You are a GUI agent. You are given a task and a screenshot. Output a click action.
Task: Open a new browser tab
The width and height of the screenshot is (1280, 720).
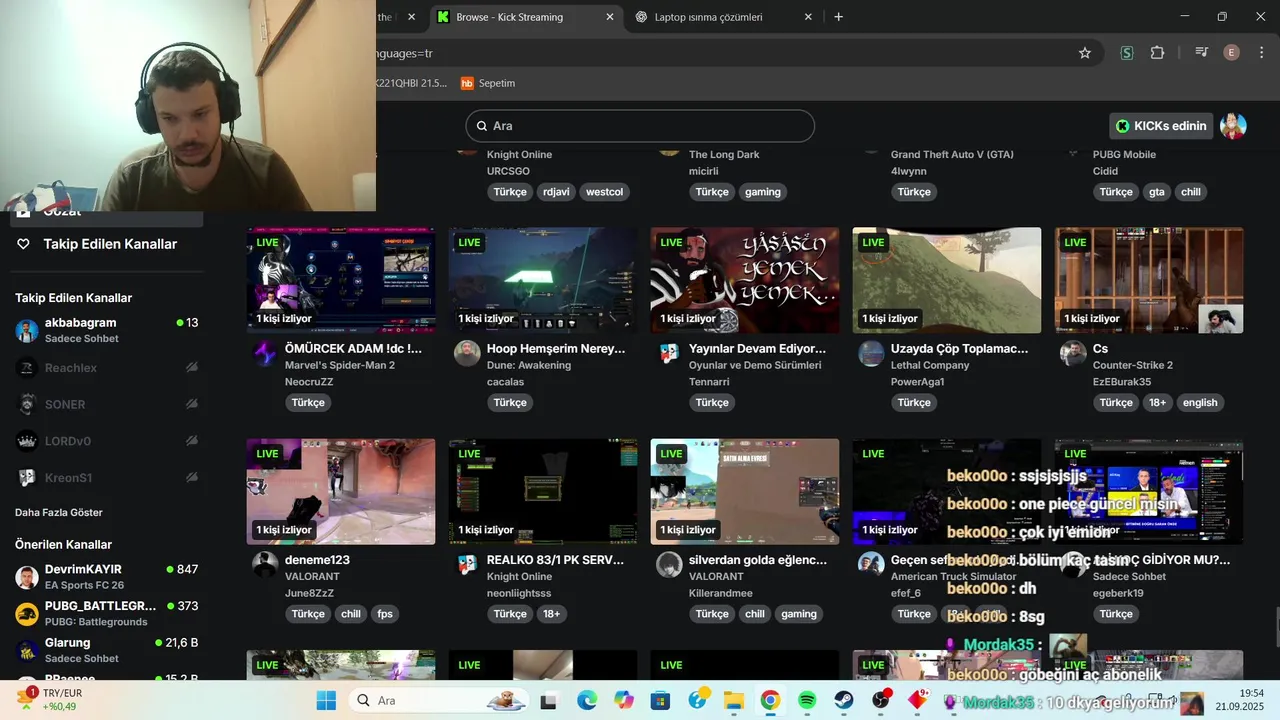click(x=838, y=17)
